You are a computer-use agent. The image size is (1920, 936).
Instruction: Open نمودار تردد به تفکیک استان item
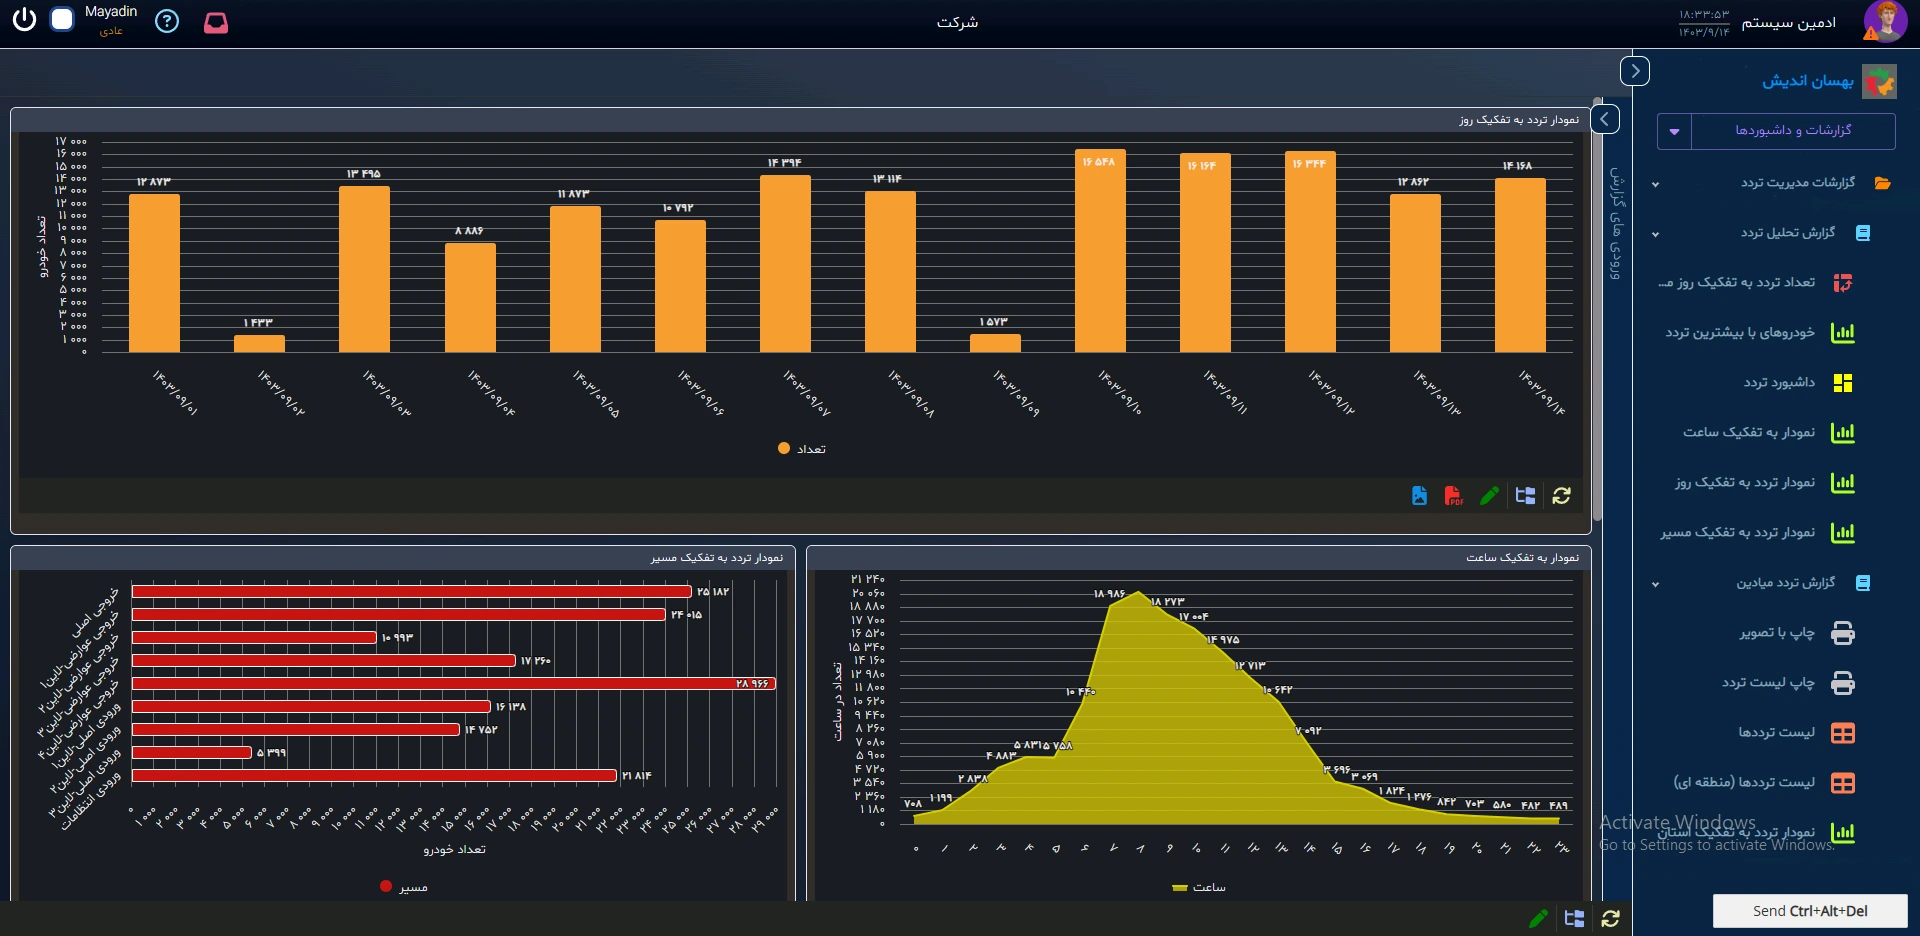(x=1737, y=833)
